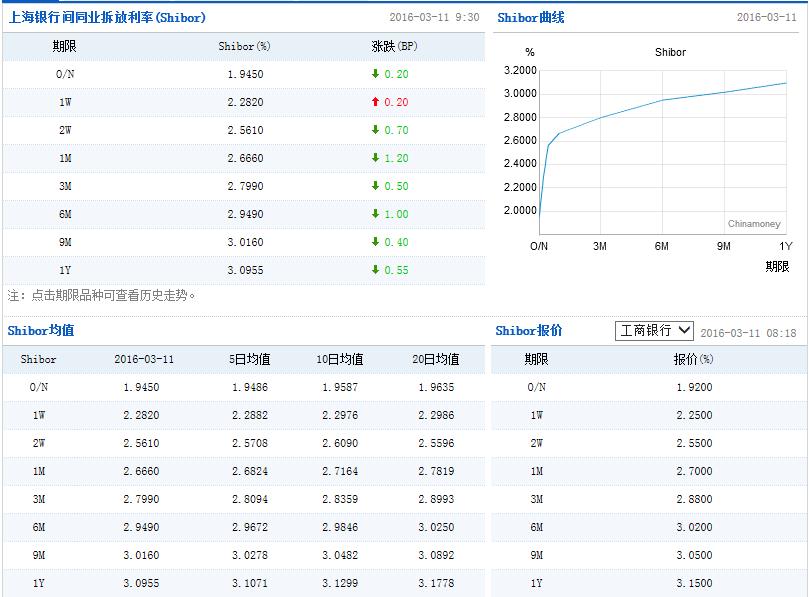Select the O/N term in the Shibor rate table

click(x=62, y=74)
